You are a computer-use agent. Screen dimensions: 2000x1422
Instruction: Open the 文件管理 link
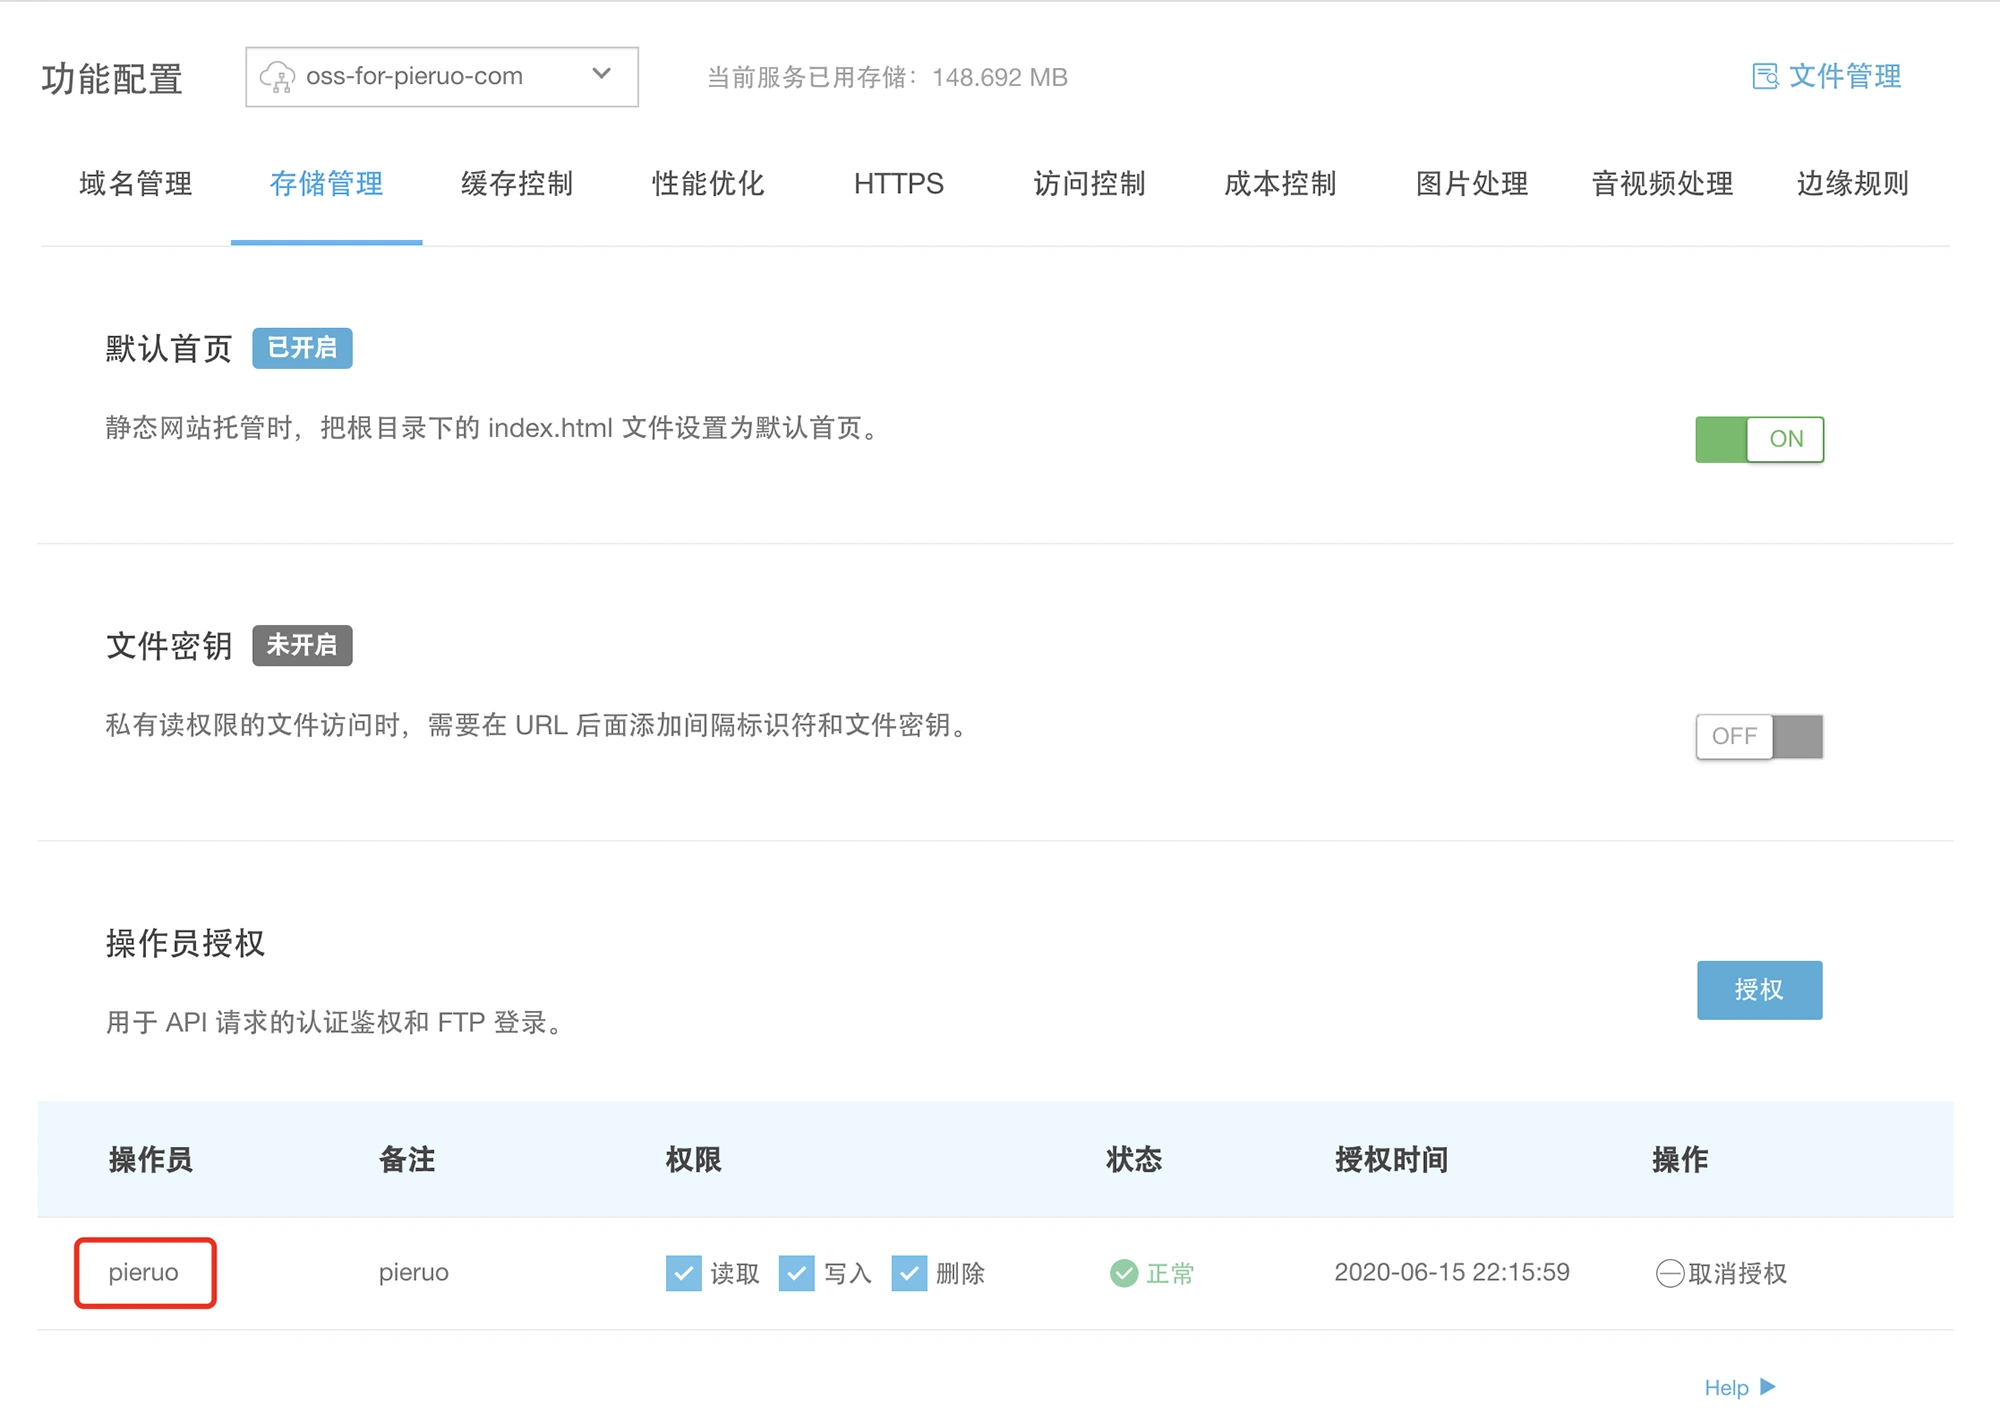[1827, 77]
